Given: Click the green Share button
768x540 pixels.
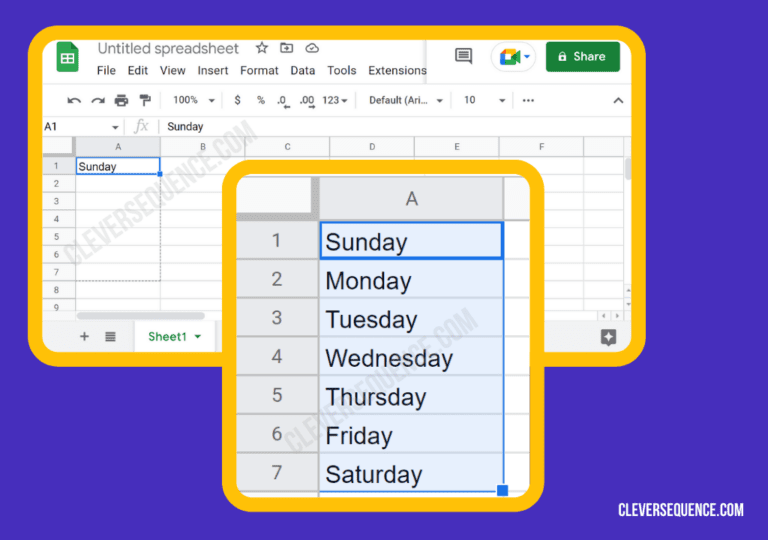Looking at the screenshot, I should point(582,57).
